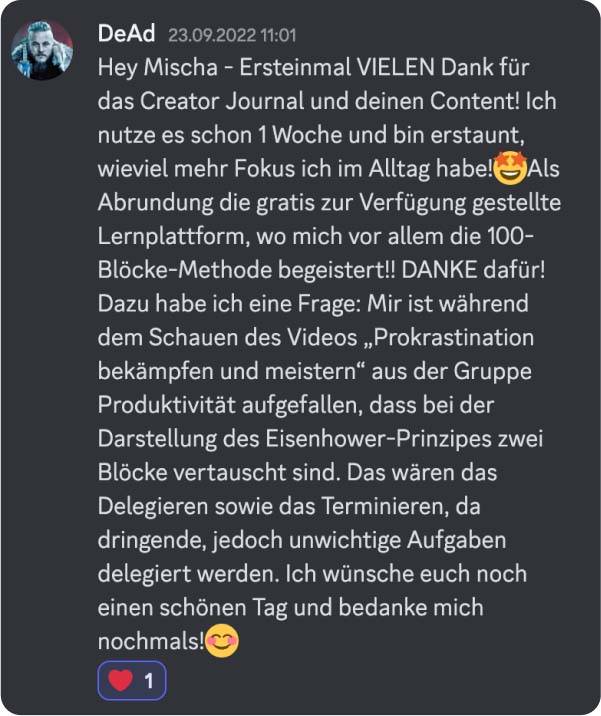Click the word 'Produktivität'
601x716 pixels.
click(x=166, y=405)
